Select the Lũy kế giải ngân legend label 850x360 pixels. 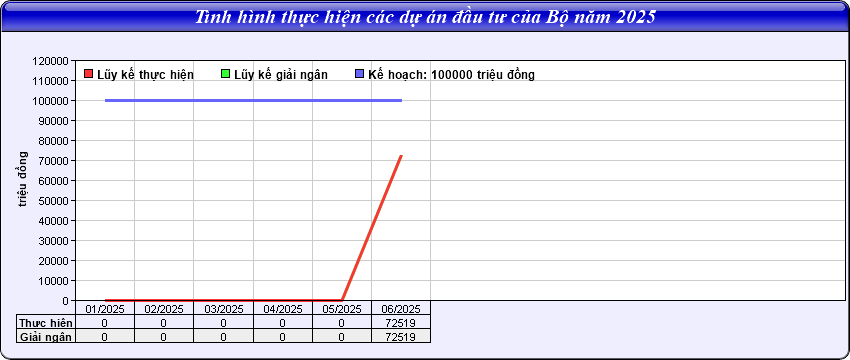[x=281, y=75]
